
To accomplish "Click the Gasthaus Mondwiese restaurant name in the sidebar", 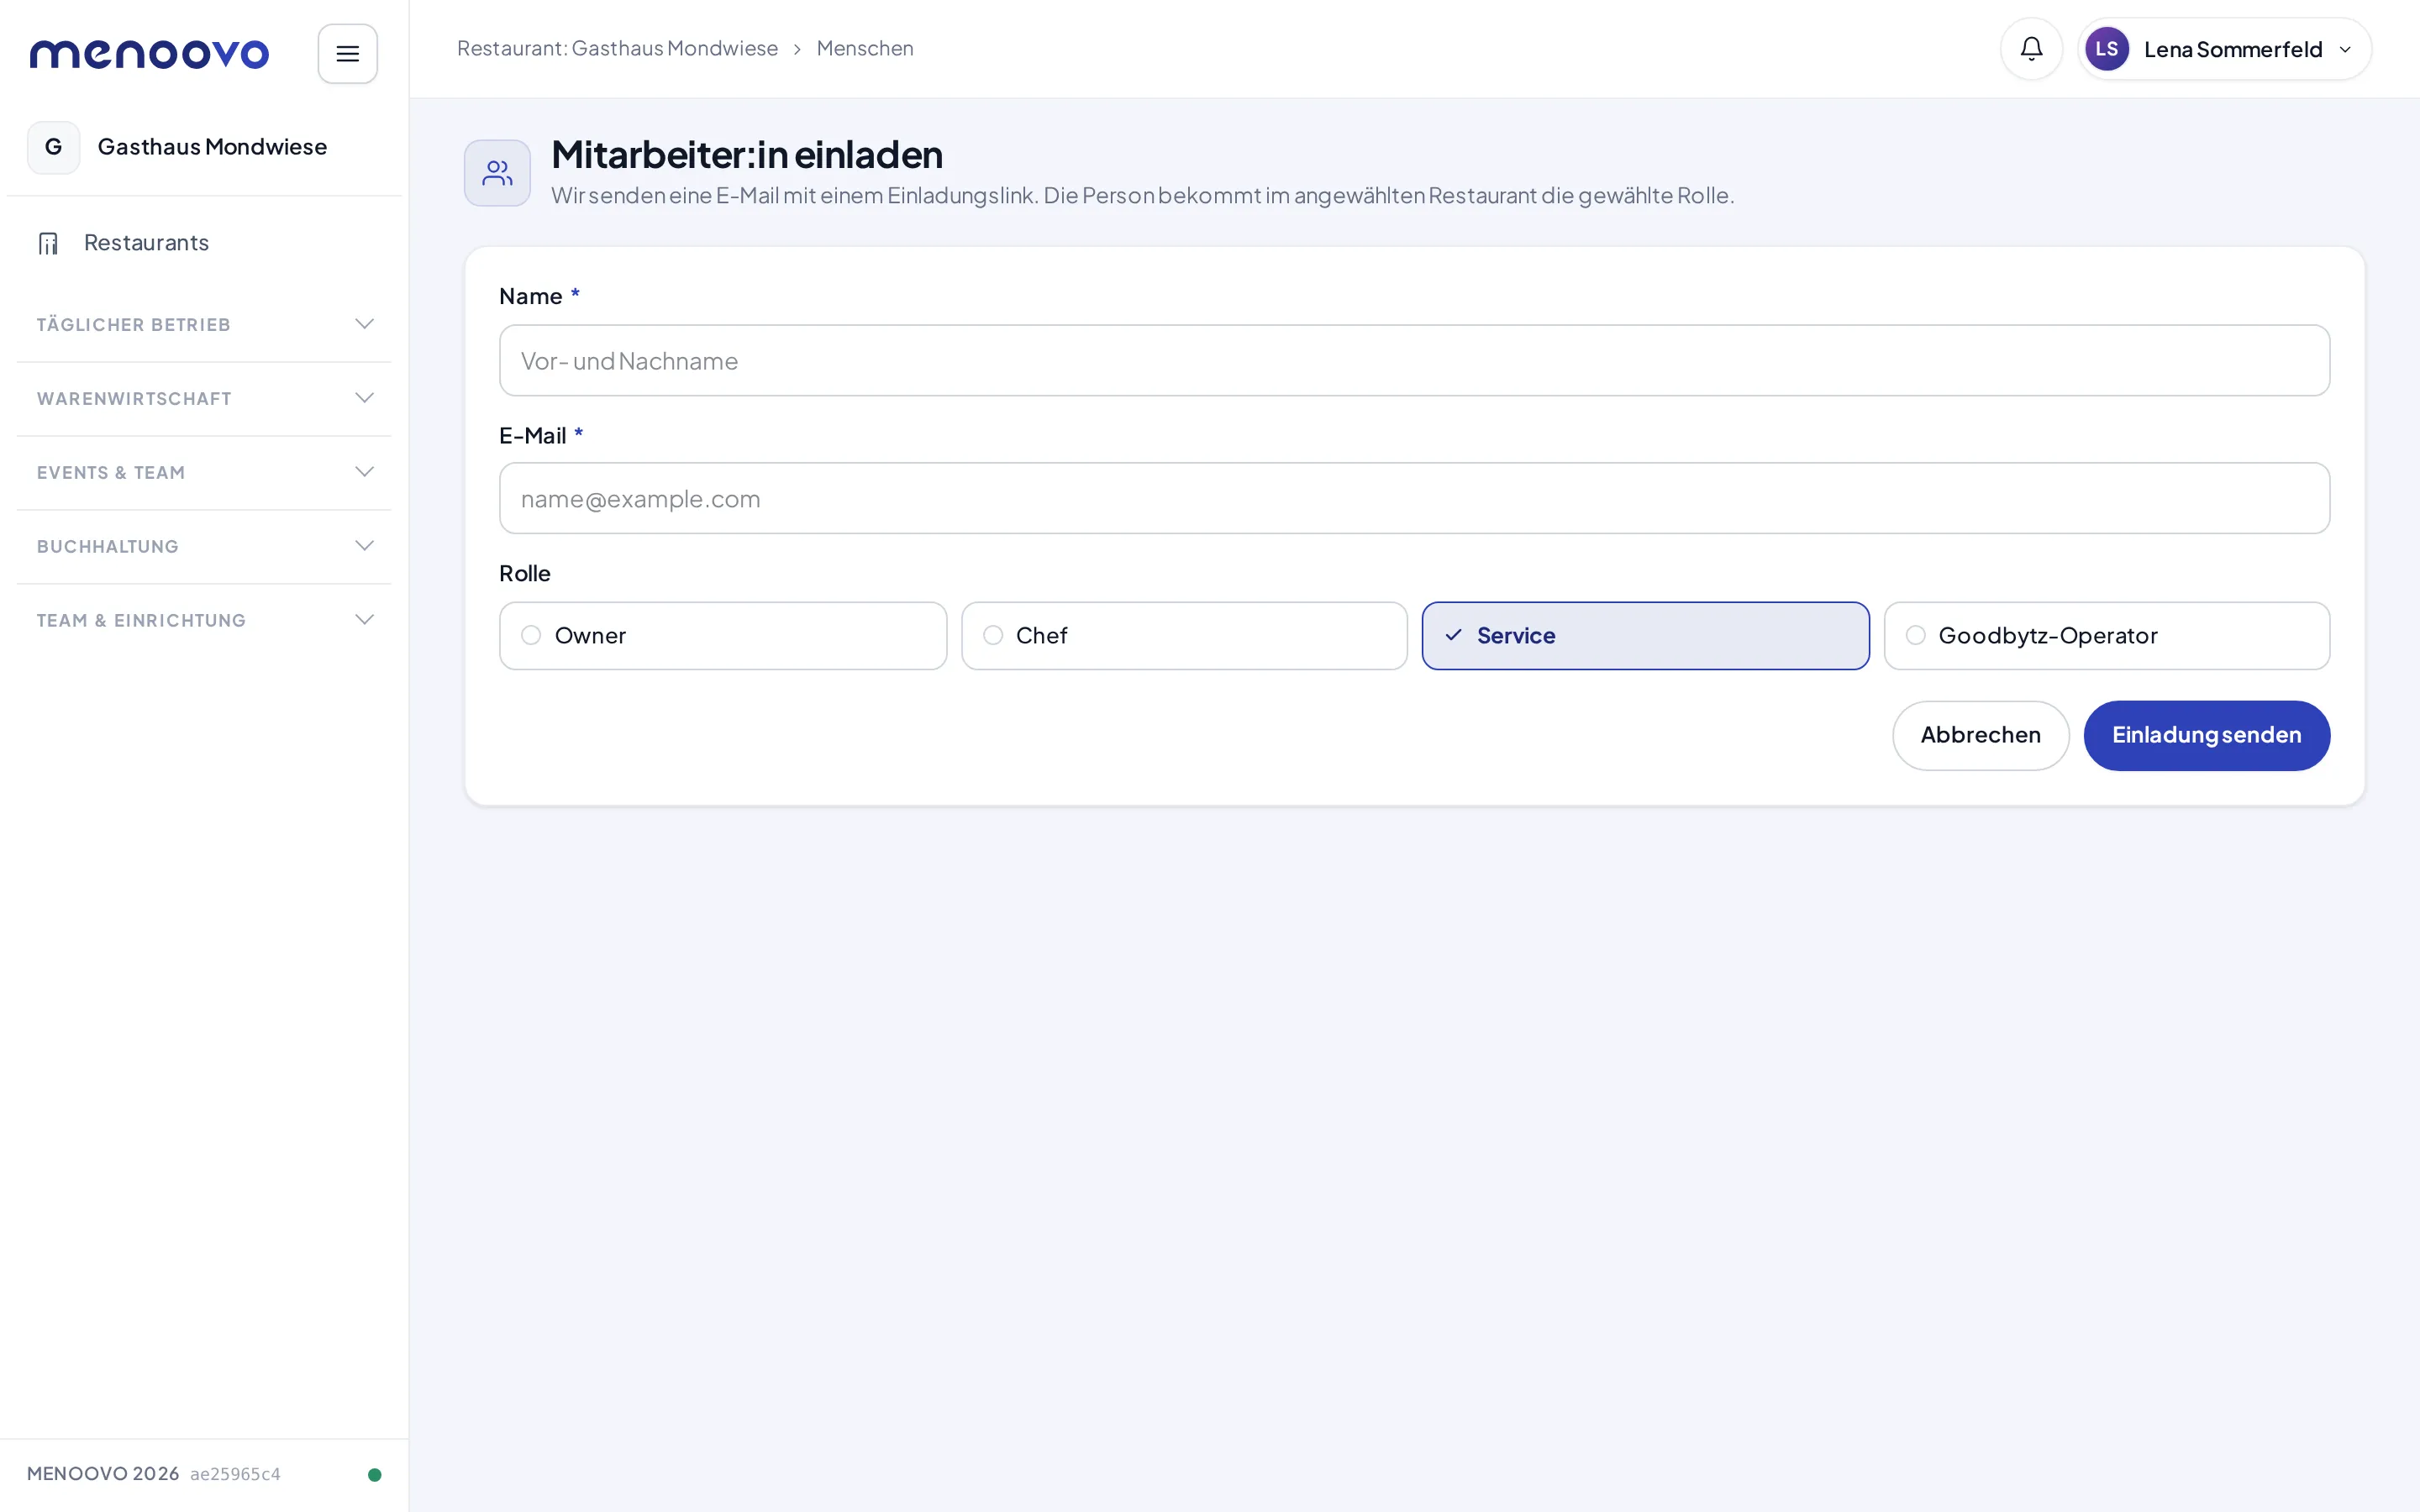I will [212, 147].
